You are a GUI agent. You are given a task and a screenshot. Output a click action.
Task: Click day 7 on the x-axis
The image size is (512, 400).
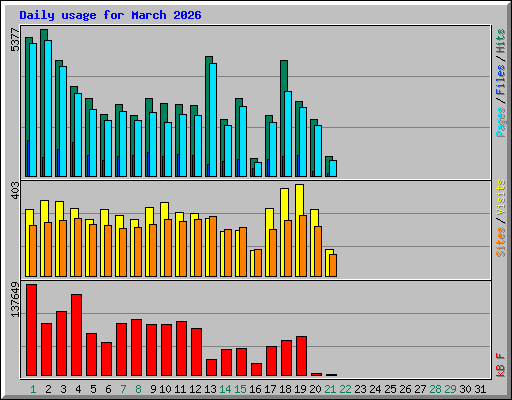[x=123, y=389]
